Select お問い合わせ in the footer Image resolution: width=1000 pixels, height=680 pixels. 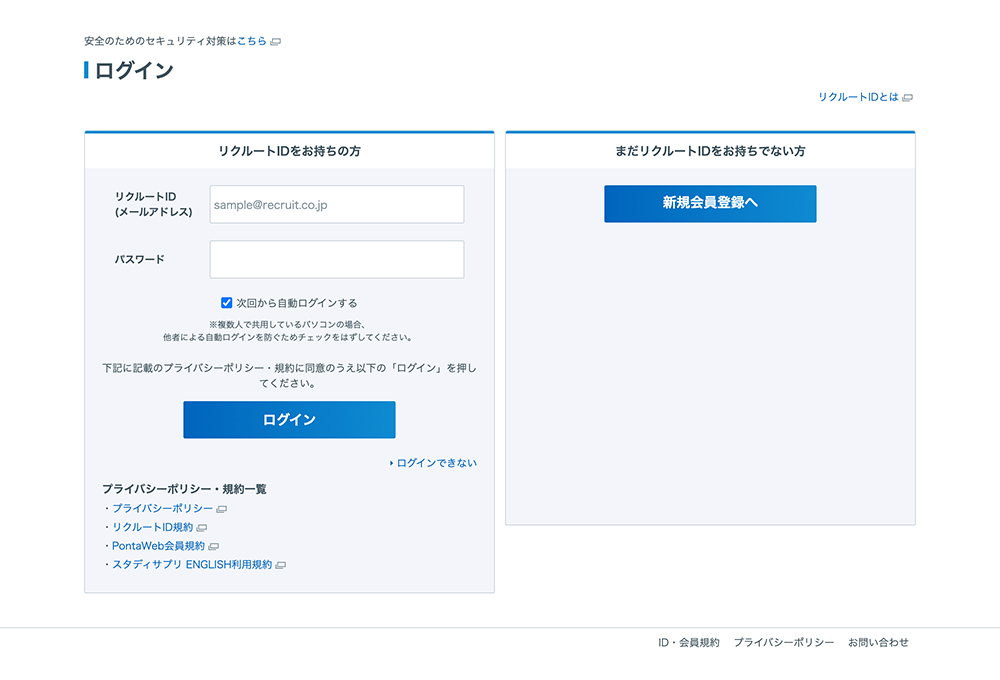878,643
